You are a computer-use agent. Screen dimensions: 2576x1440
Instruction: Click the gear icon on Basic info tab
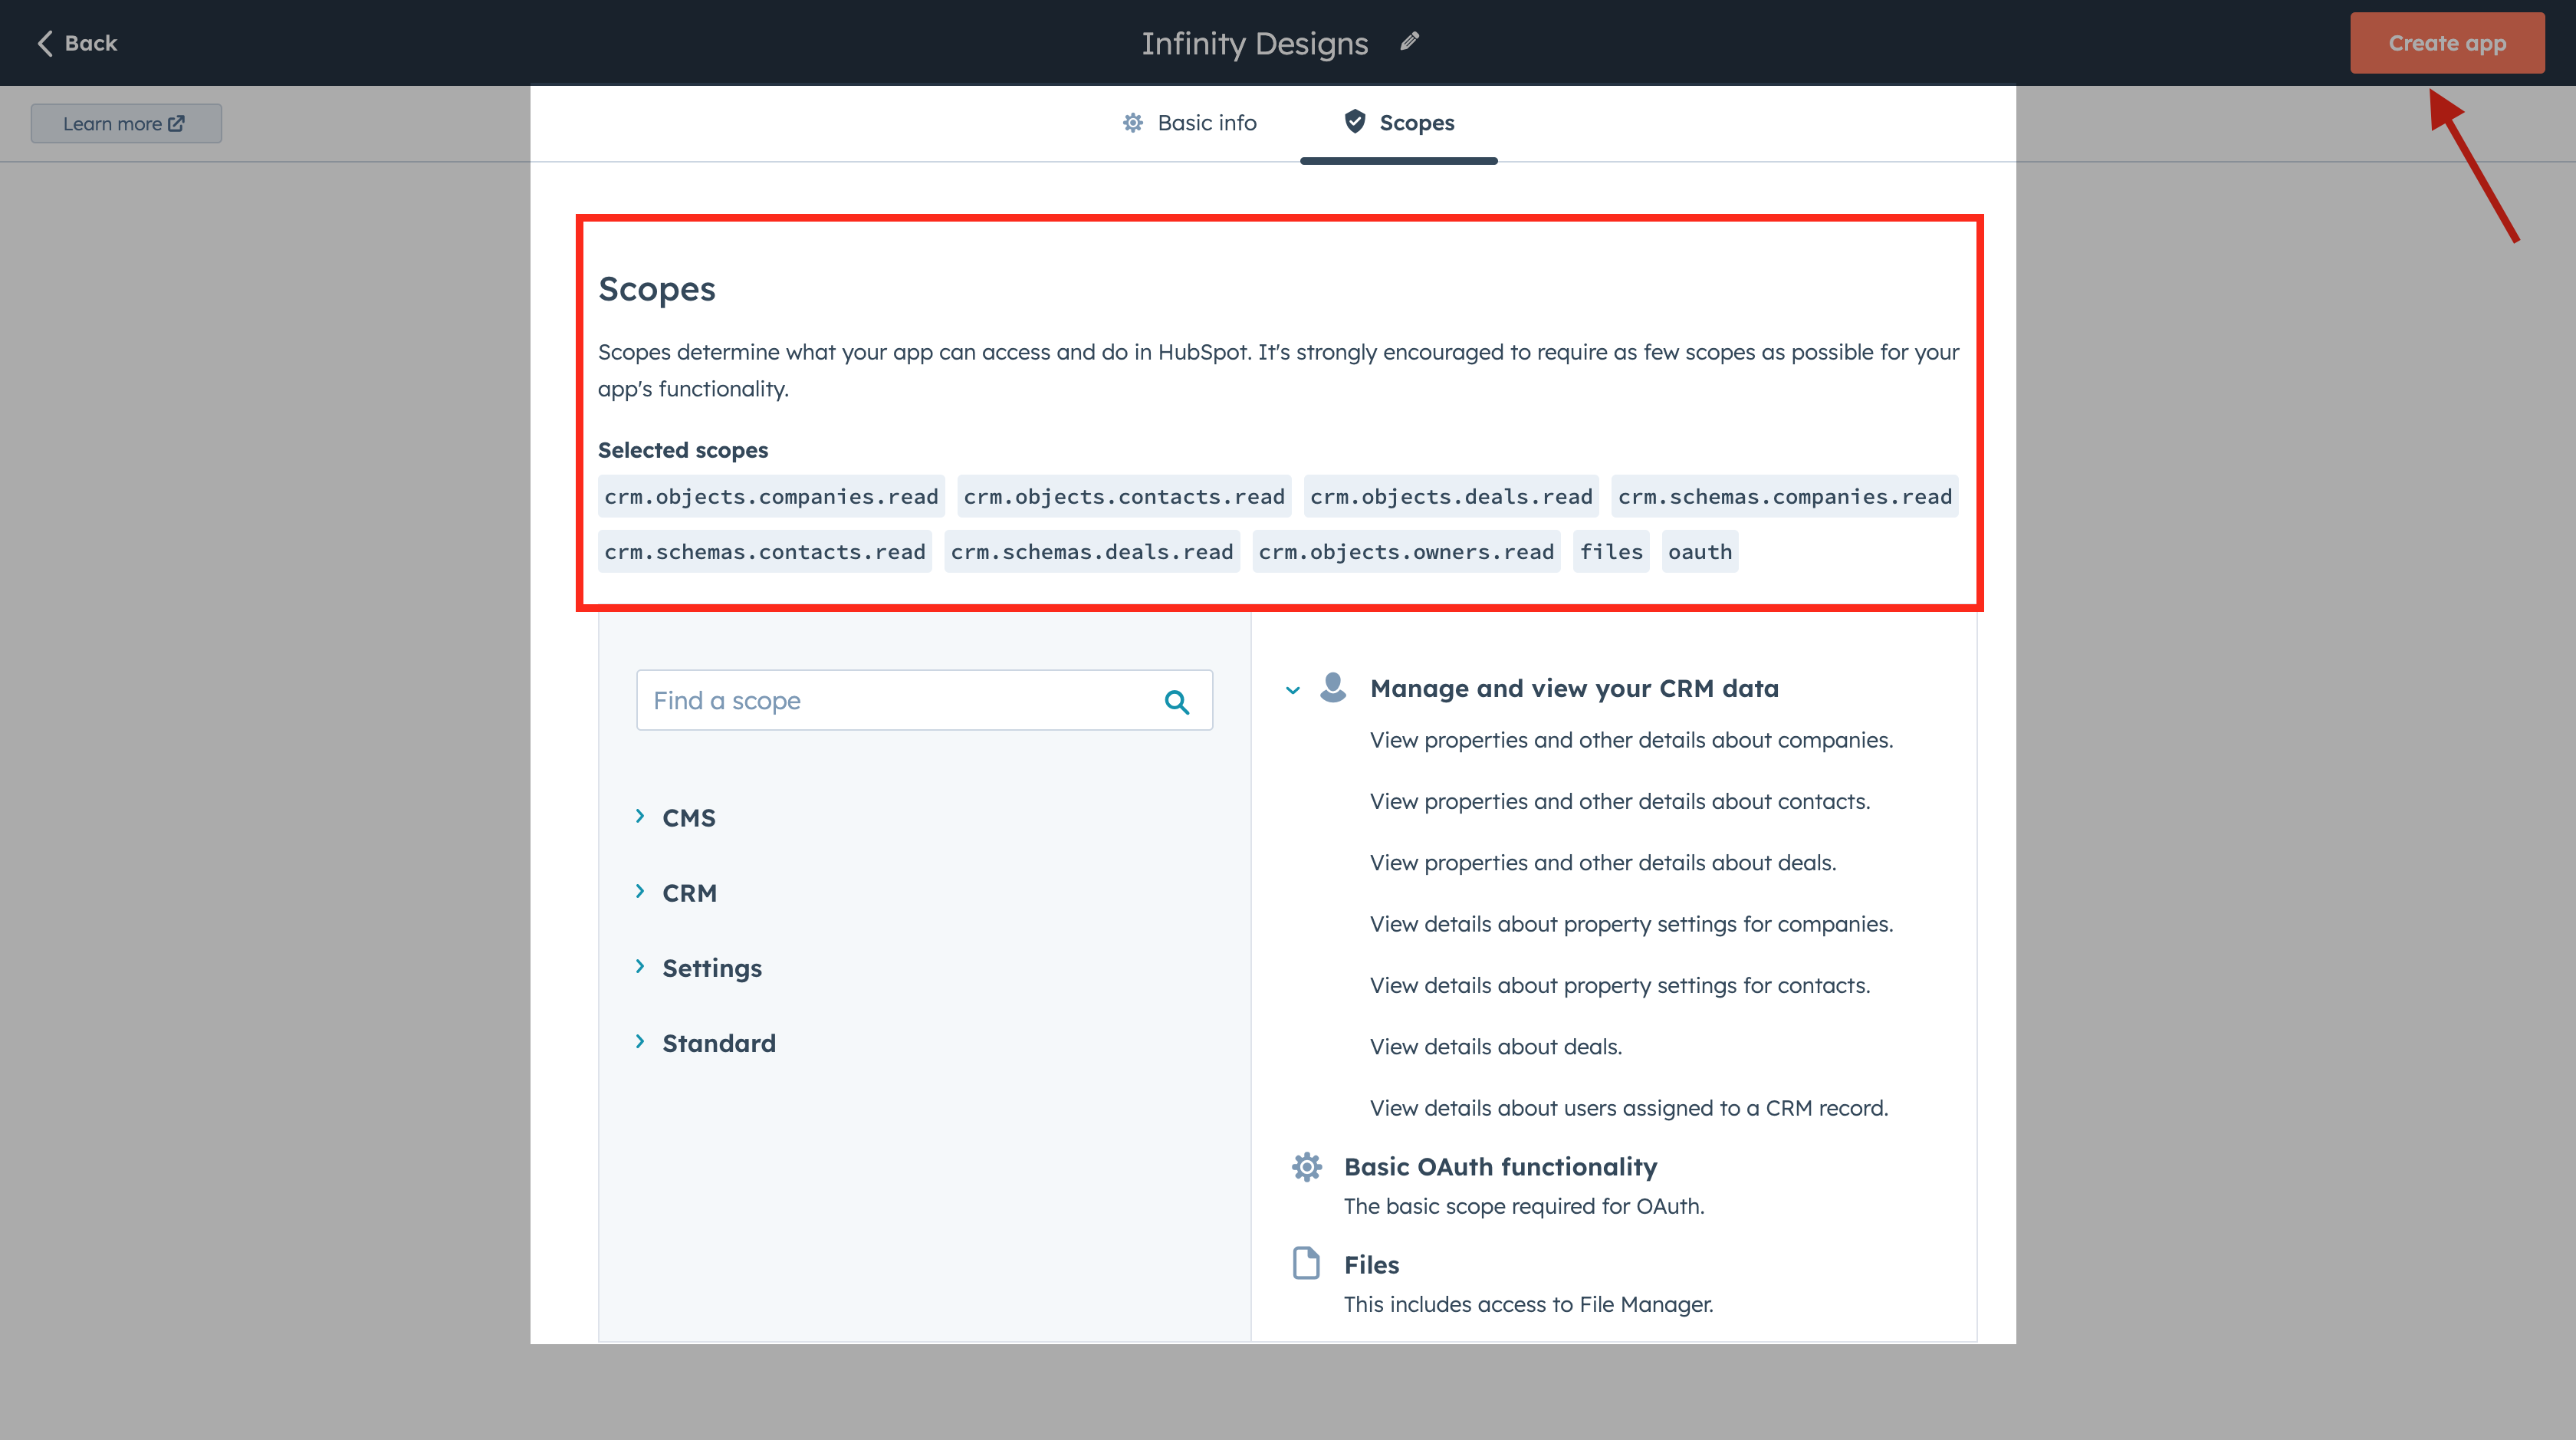coord(1132,123)
